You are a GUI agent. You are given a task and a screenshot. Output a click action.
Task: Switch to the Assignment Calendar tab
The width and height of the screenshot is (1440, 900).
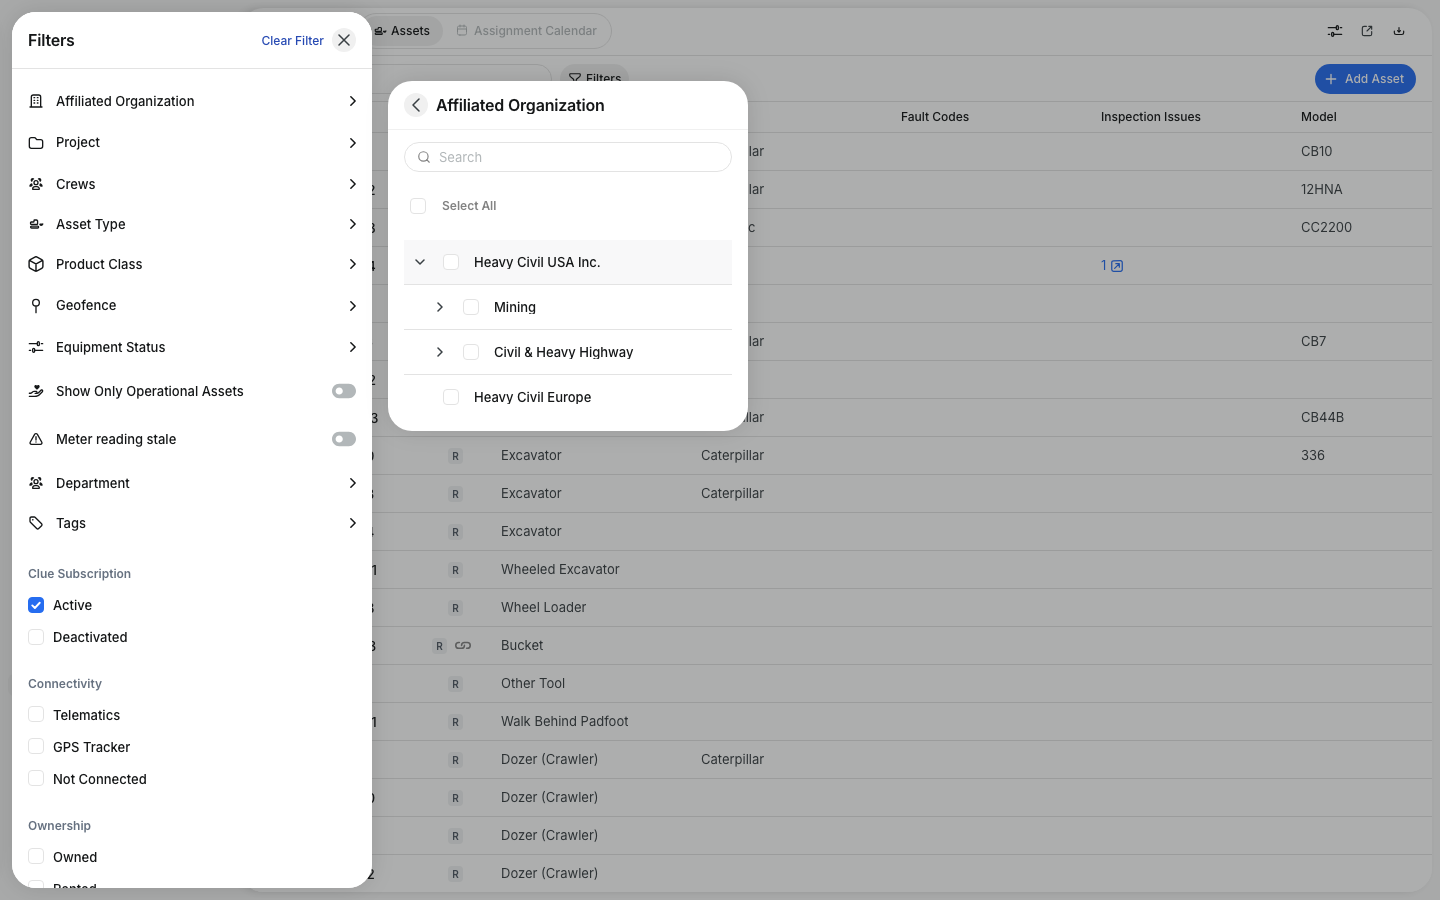(x=527, y=31)
